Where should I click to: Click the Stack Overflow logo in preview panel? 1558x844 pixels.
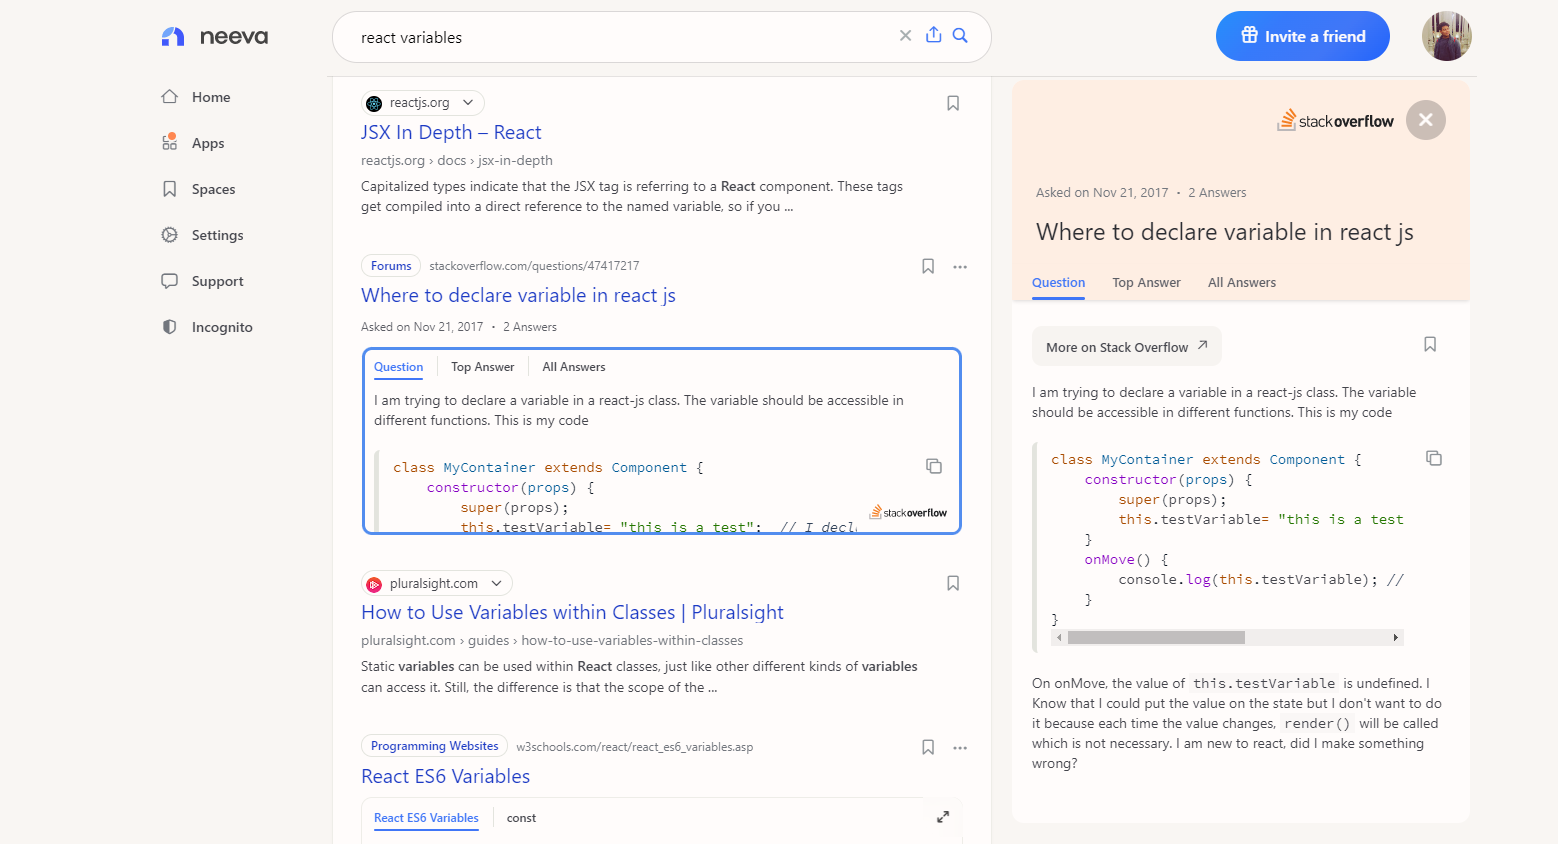coord(1336,120)
